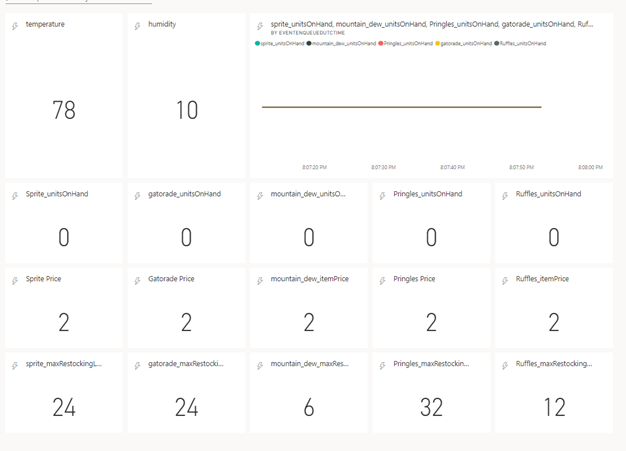Click the Pringles_unitsOnHand tile title
The height and width of the screenshot is (451, 626).
click(x=428, y=194)
